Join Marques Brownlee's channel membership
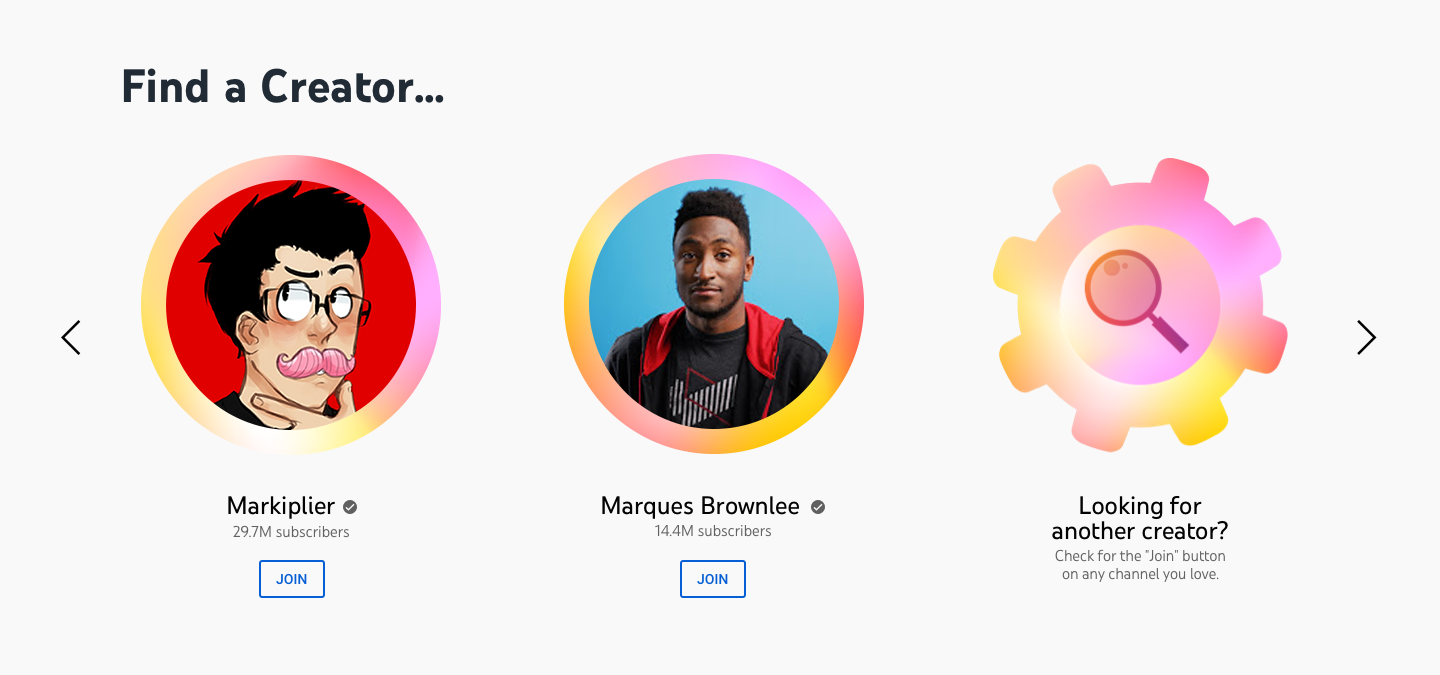Viewport: 1440px width, 675px height. click(713, 579)
